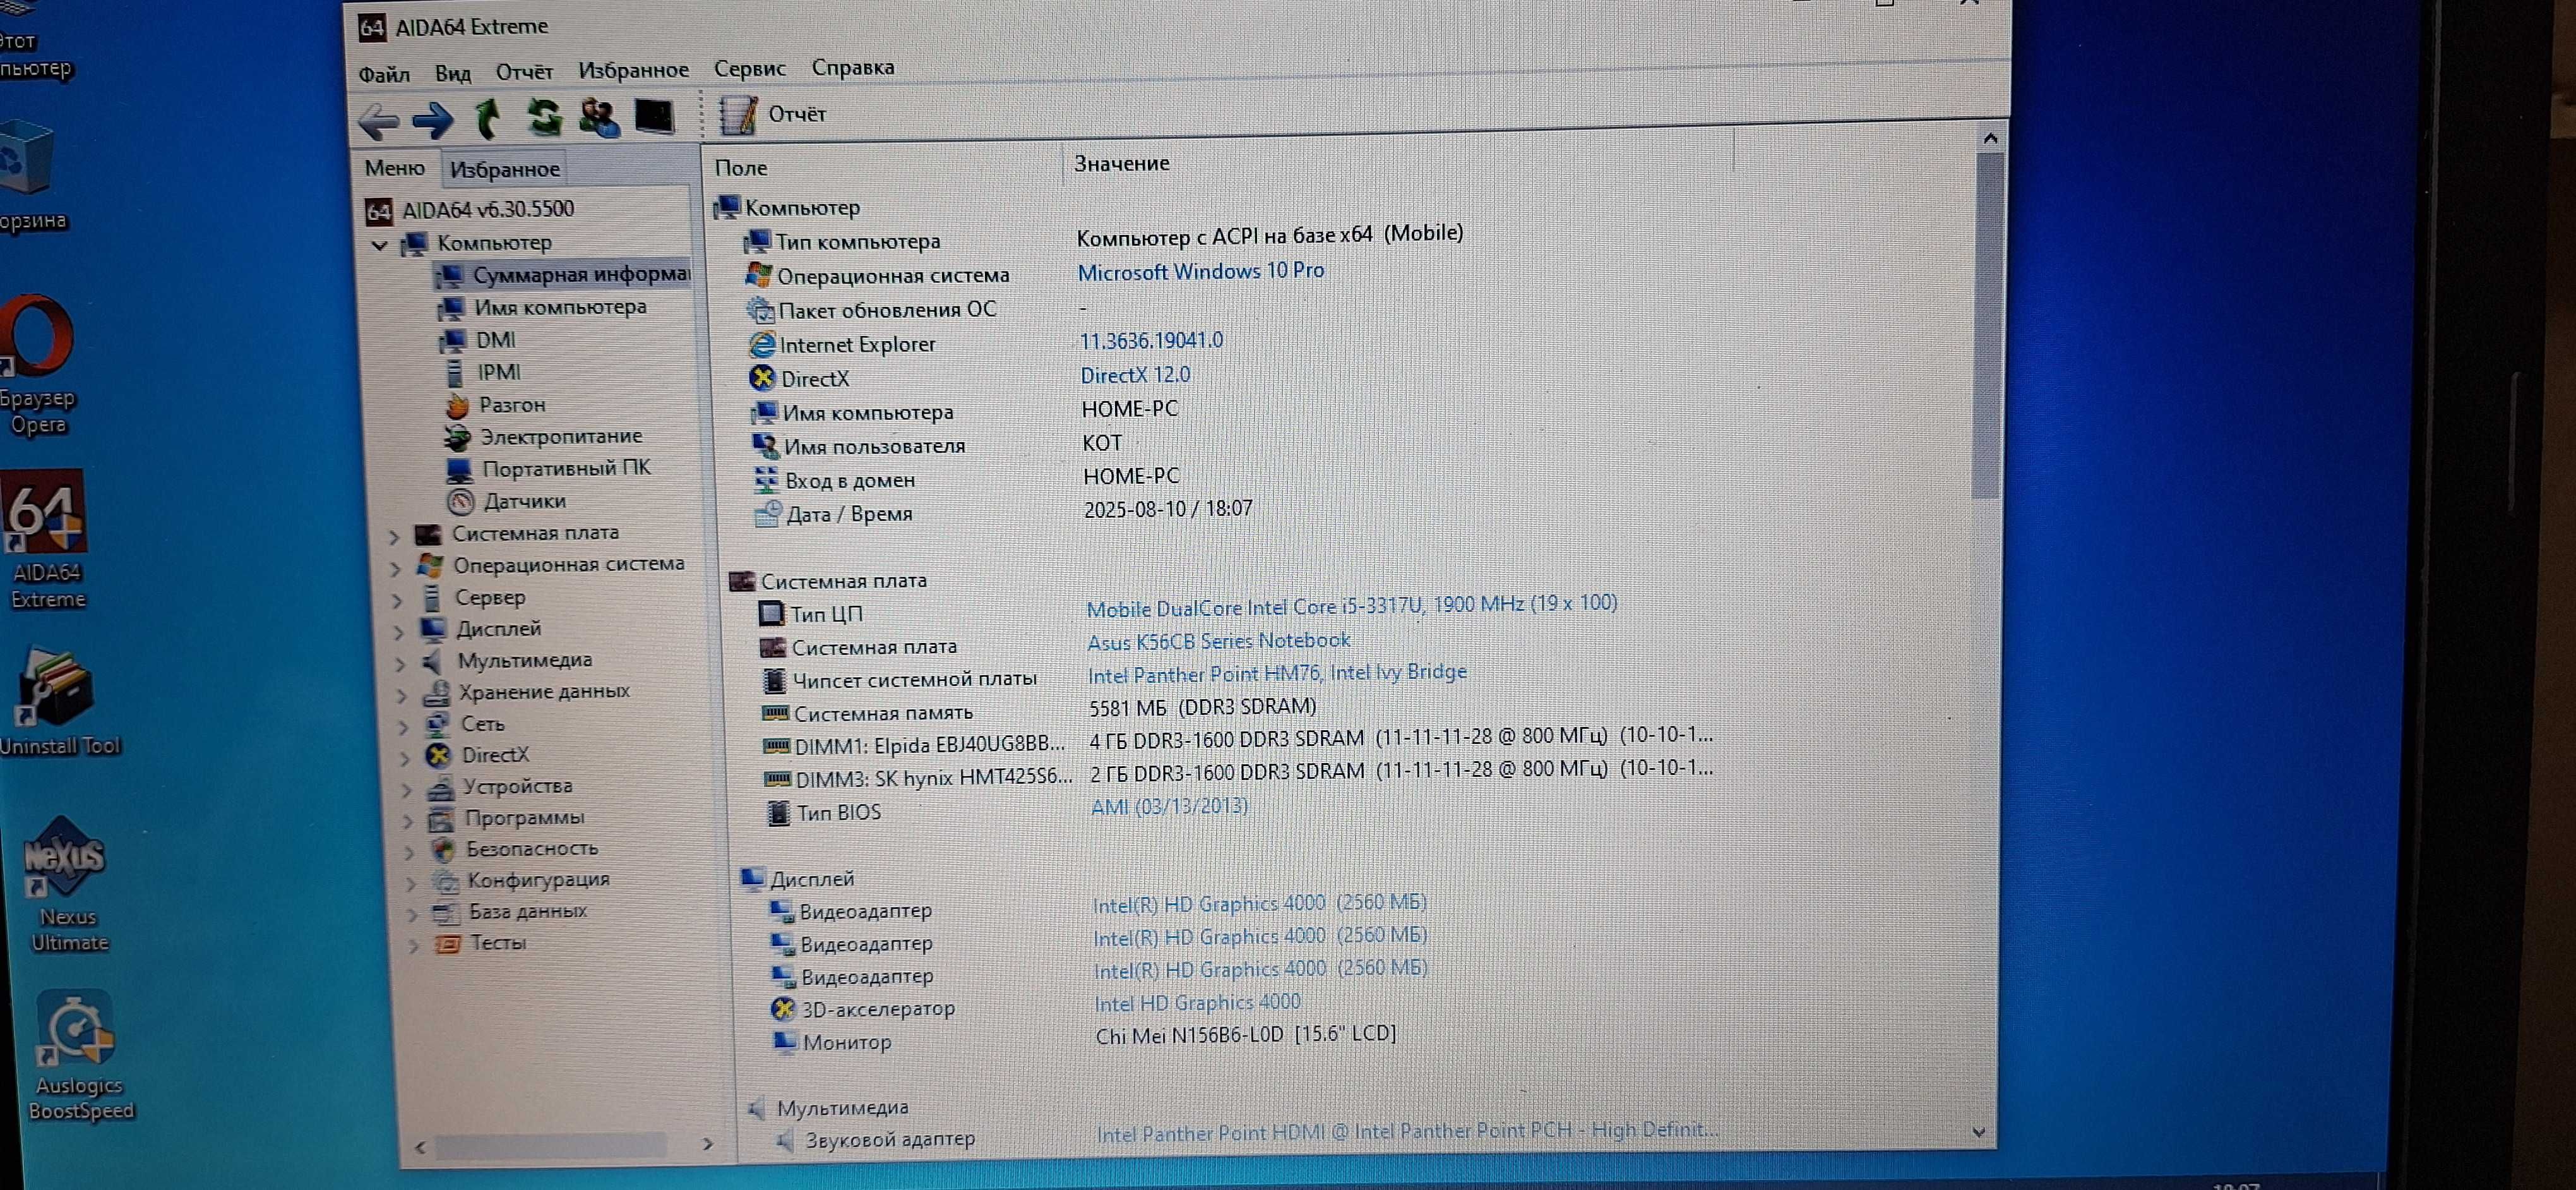Click the tree panel horizontal scrollbar right arrow
Image resolution: width=2576 pixels, height=1190 pixels.
(707, 1144)
